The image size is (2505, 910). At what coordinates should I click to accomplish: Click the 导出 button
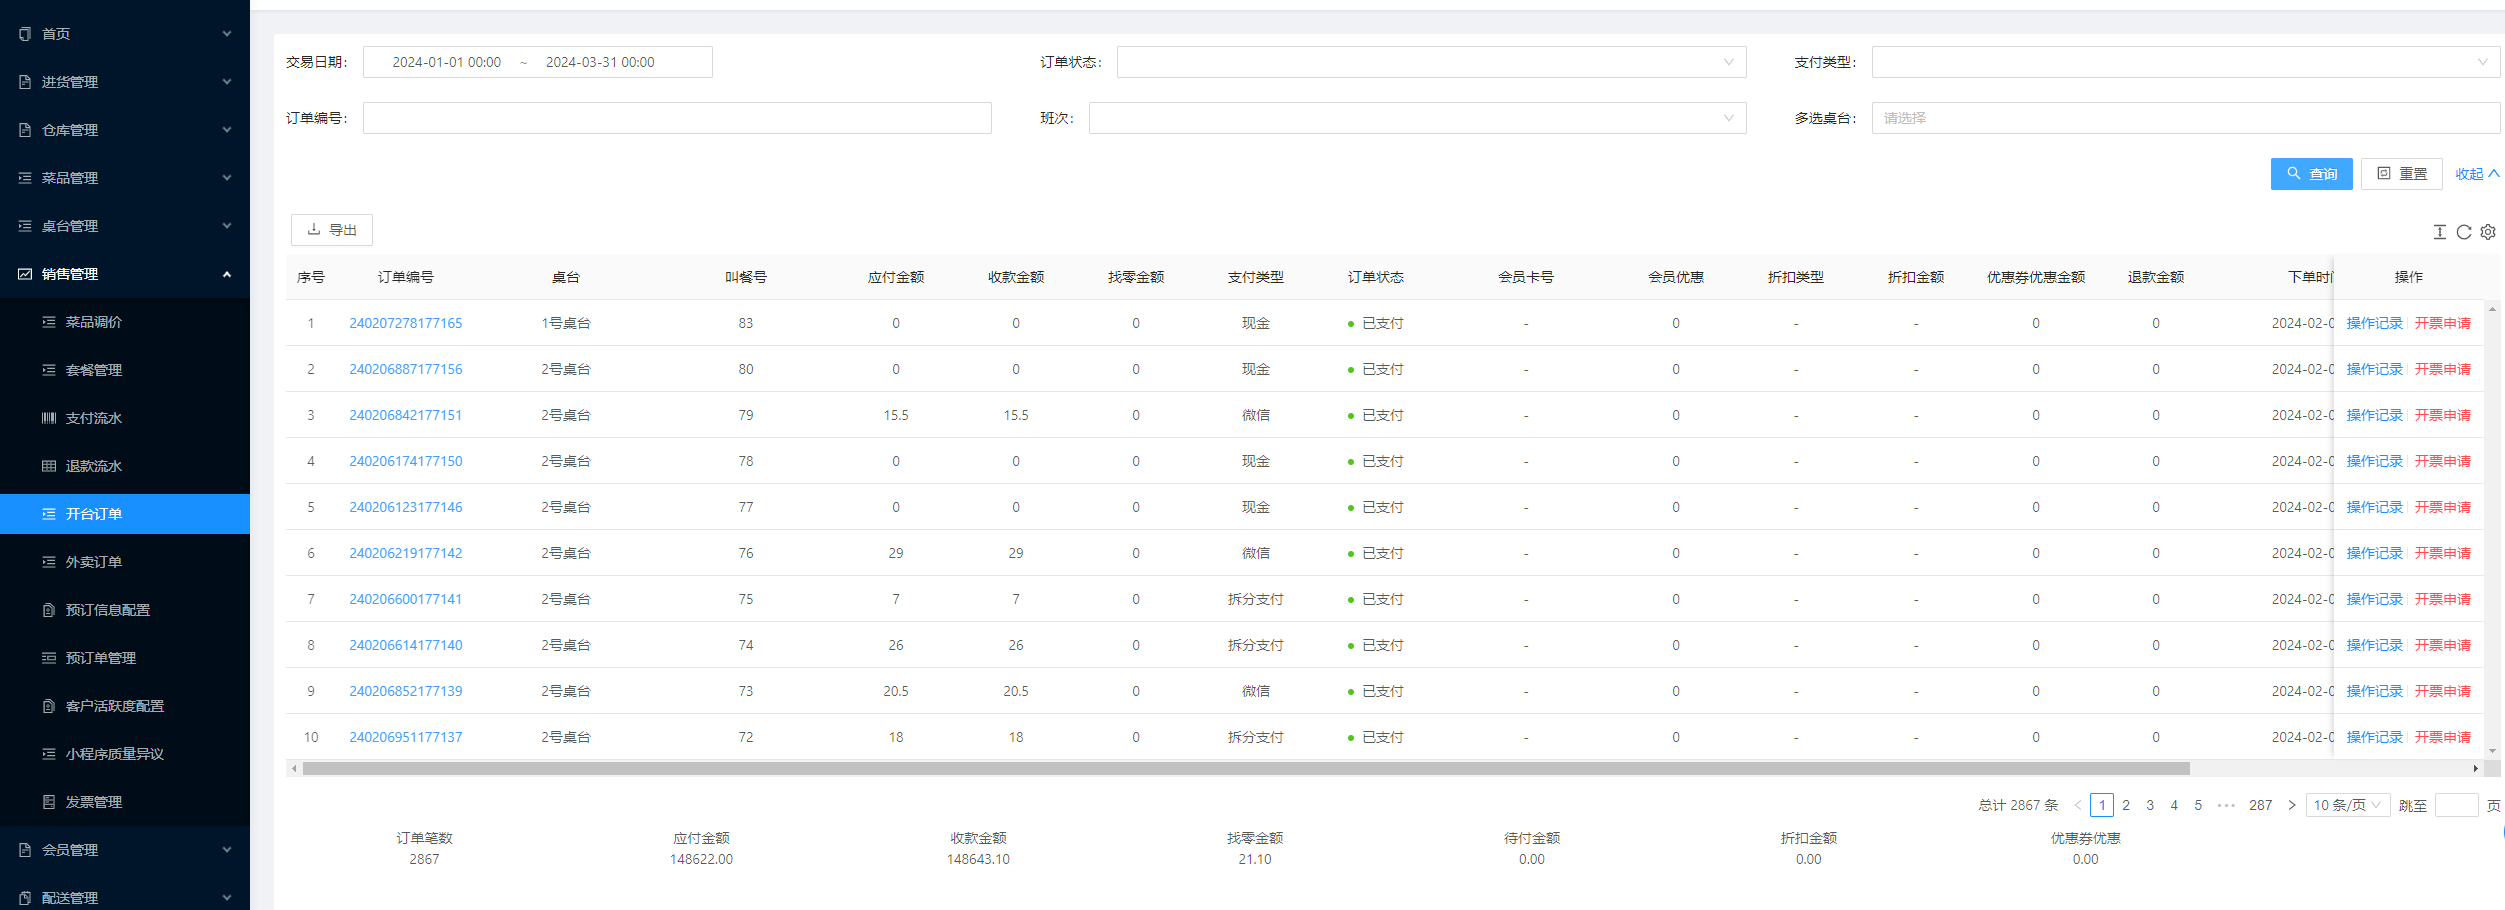(x=332, y=230)
